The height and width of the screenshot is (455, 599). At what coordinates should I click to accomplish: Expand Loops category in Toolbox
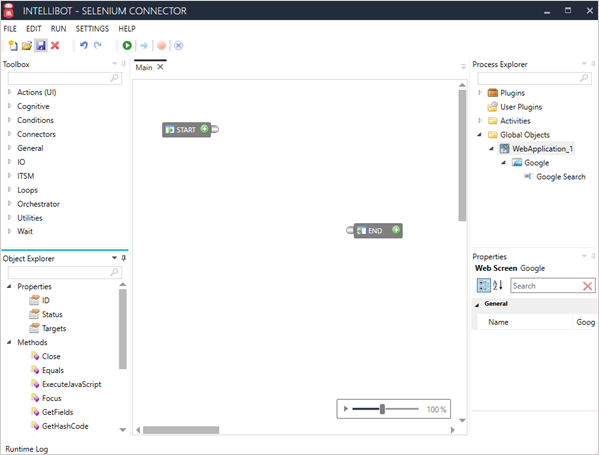coord(10,189)
